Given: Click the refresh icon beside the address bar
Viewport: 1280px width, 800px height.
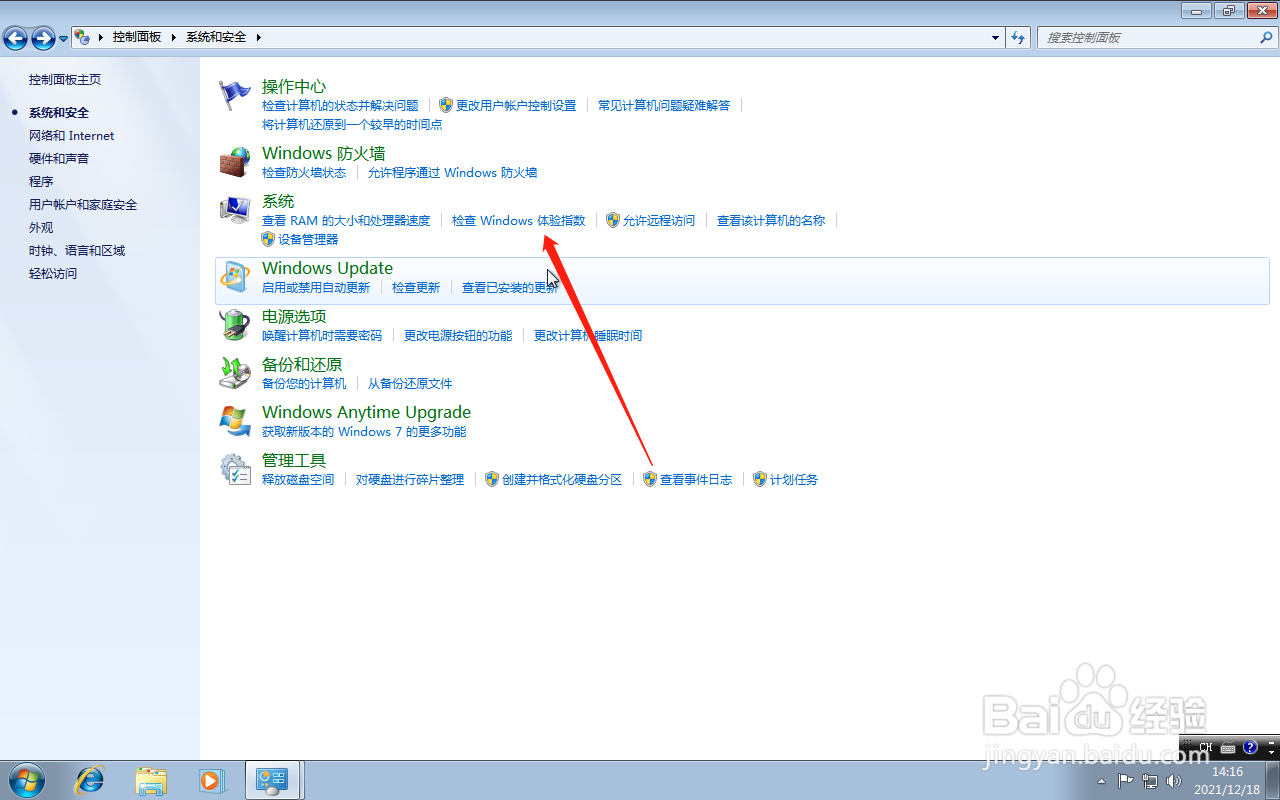Looking at the screenshot, I should [x=1019, y=37].
